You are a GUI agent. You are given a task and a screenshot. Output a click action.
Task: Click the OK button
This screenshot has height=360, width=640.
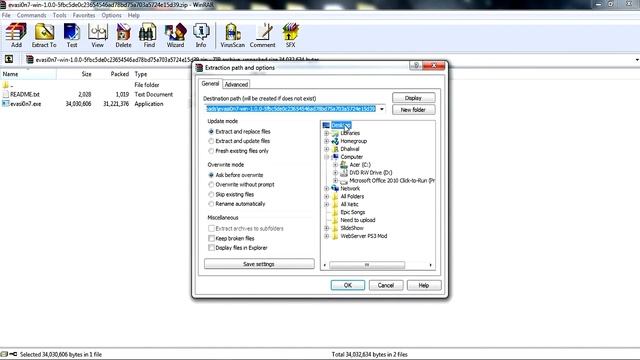348,285
